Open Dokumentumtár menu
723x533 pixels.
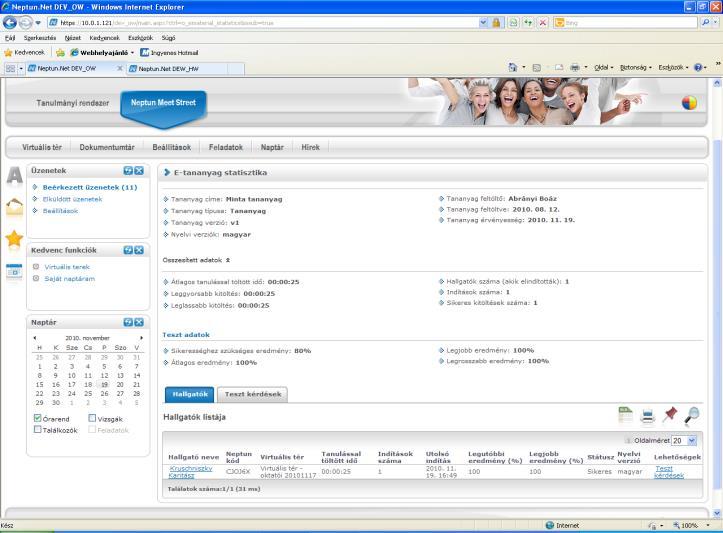point(107,147)
